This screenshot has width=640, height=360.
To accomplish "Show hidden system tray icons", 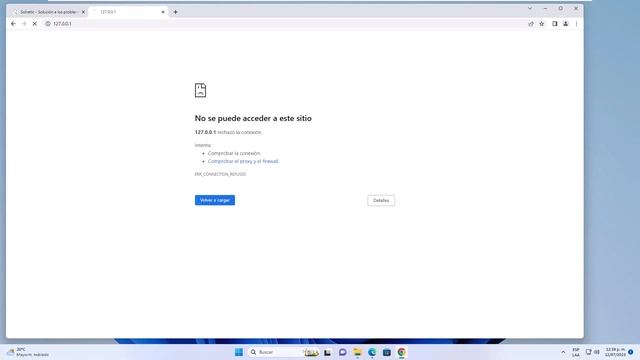I will tap(563, 352).
